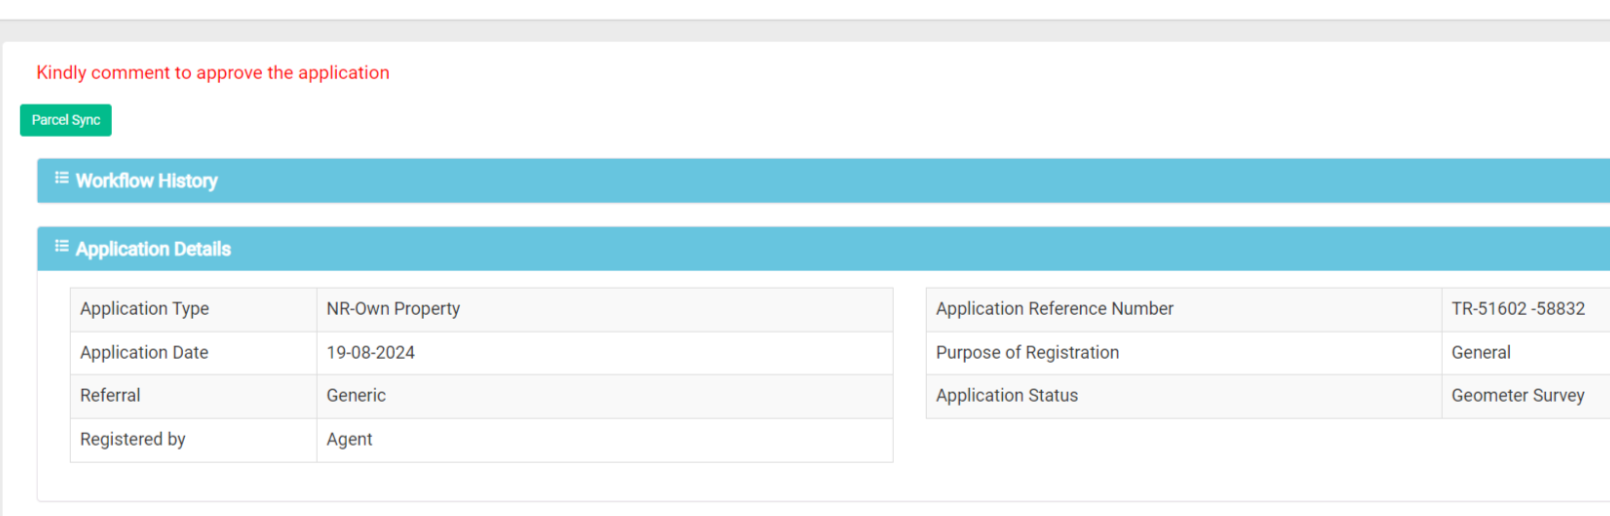The image size is (1610, 516).
Task: Click the Application Type label cell
Action: coord(193,310)
